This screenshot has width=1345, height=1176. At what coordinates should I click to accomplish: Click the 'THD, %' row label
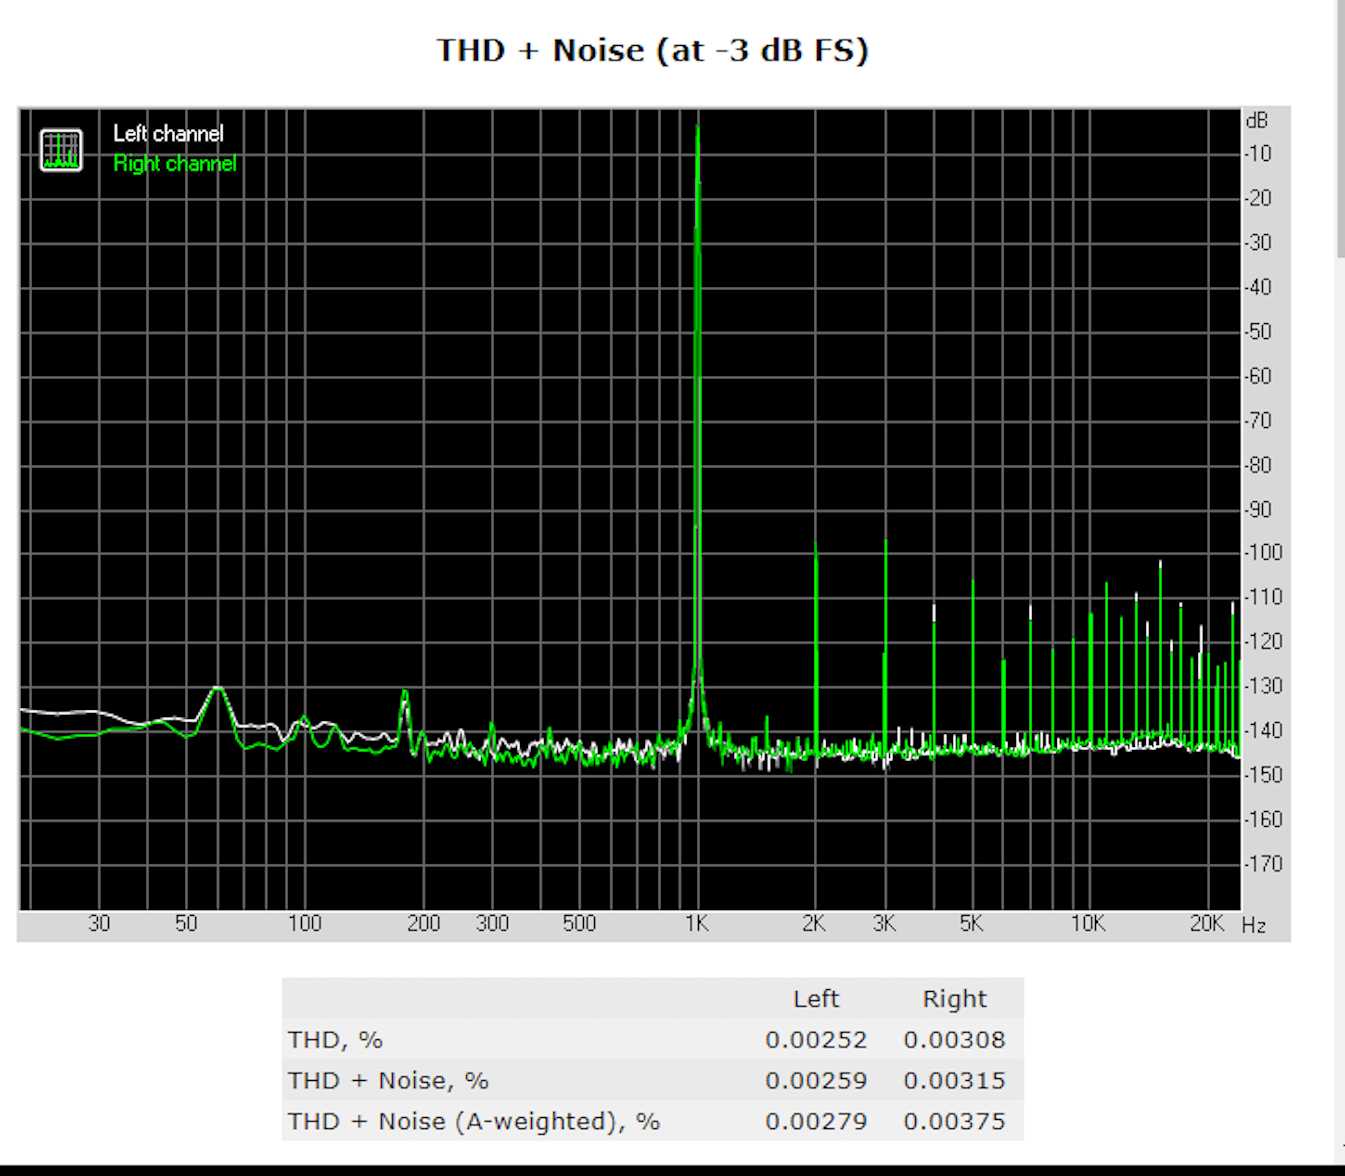pos(335,1040)
